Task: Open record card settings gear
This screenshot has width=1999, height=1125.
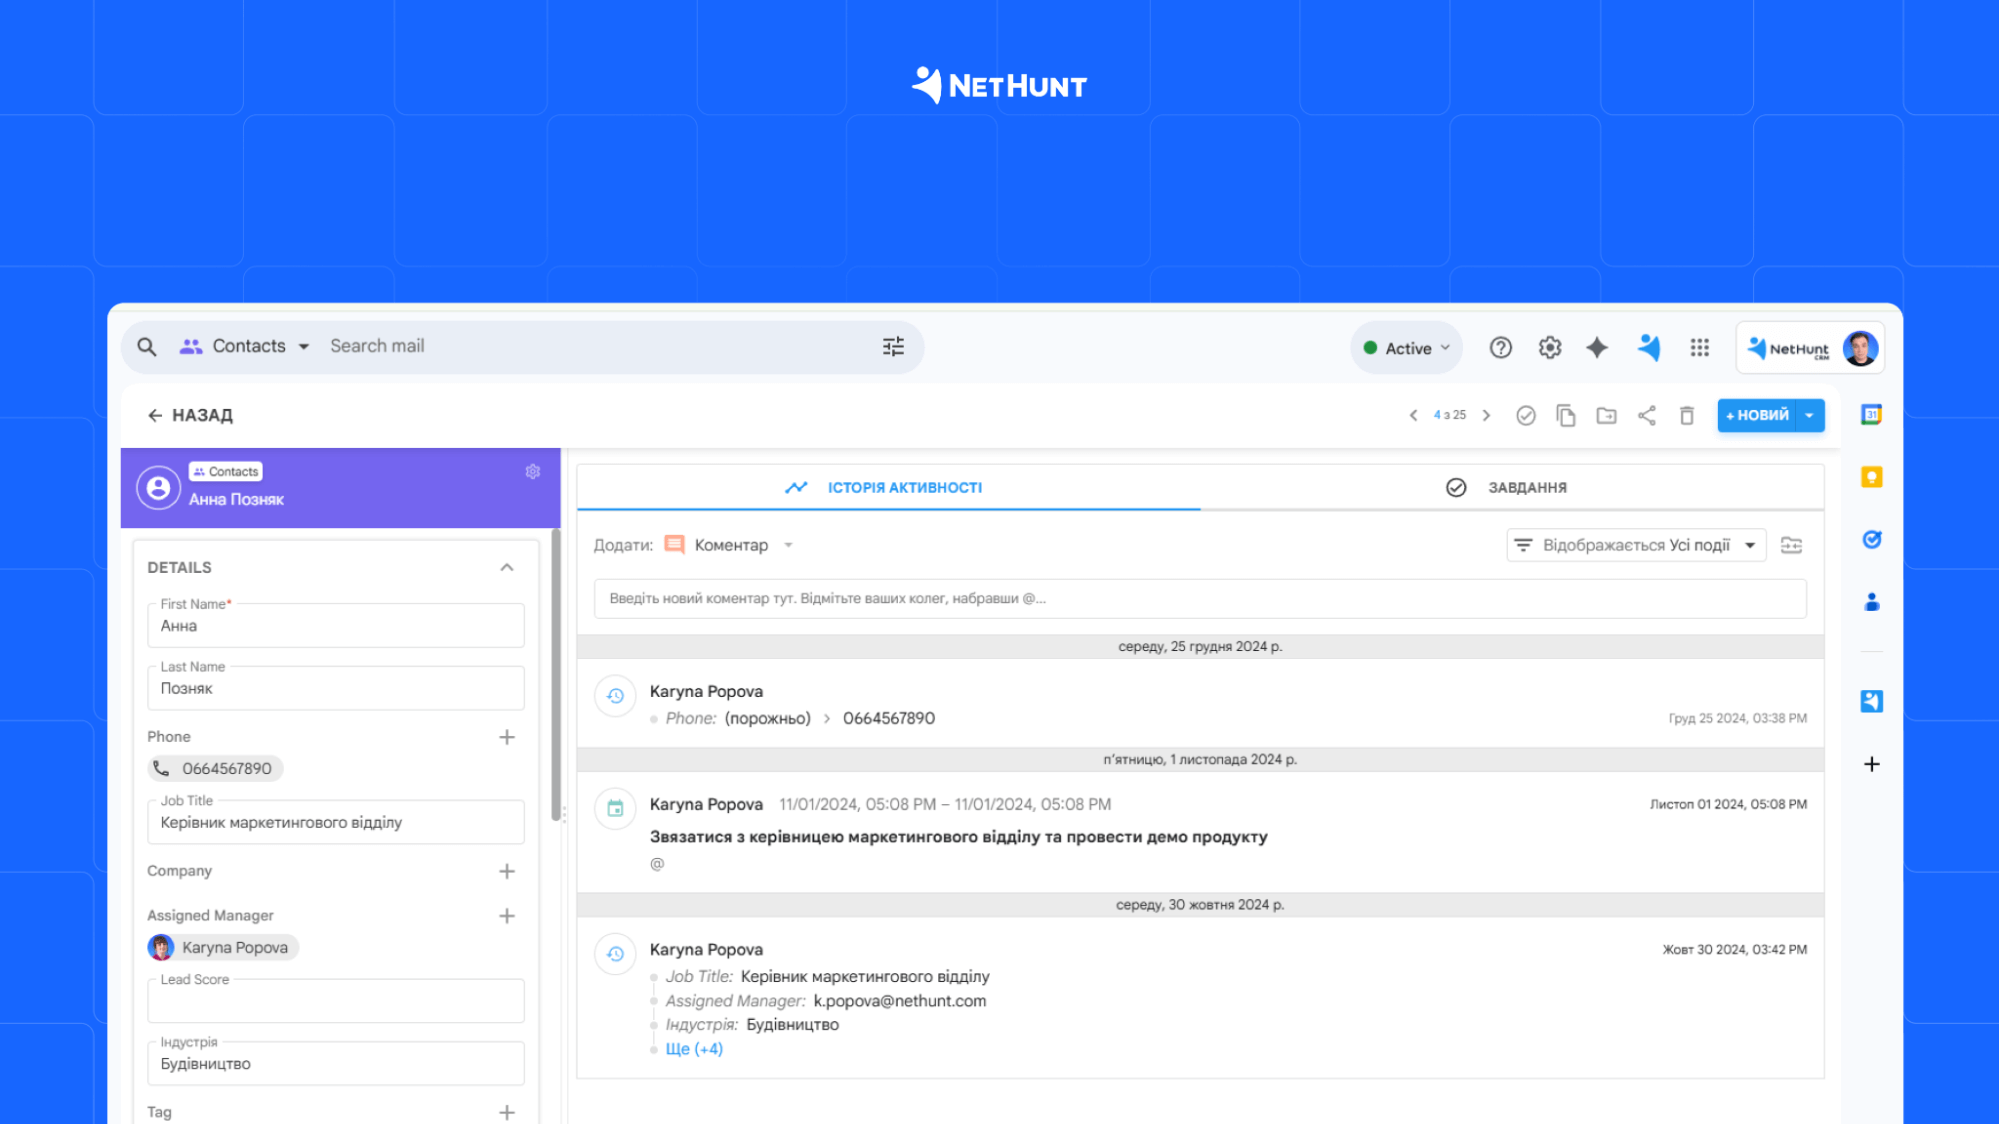Action: click(533, 472)
